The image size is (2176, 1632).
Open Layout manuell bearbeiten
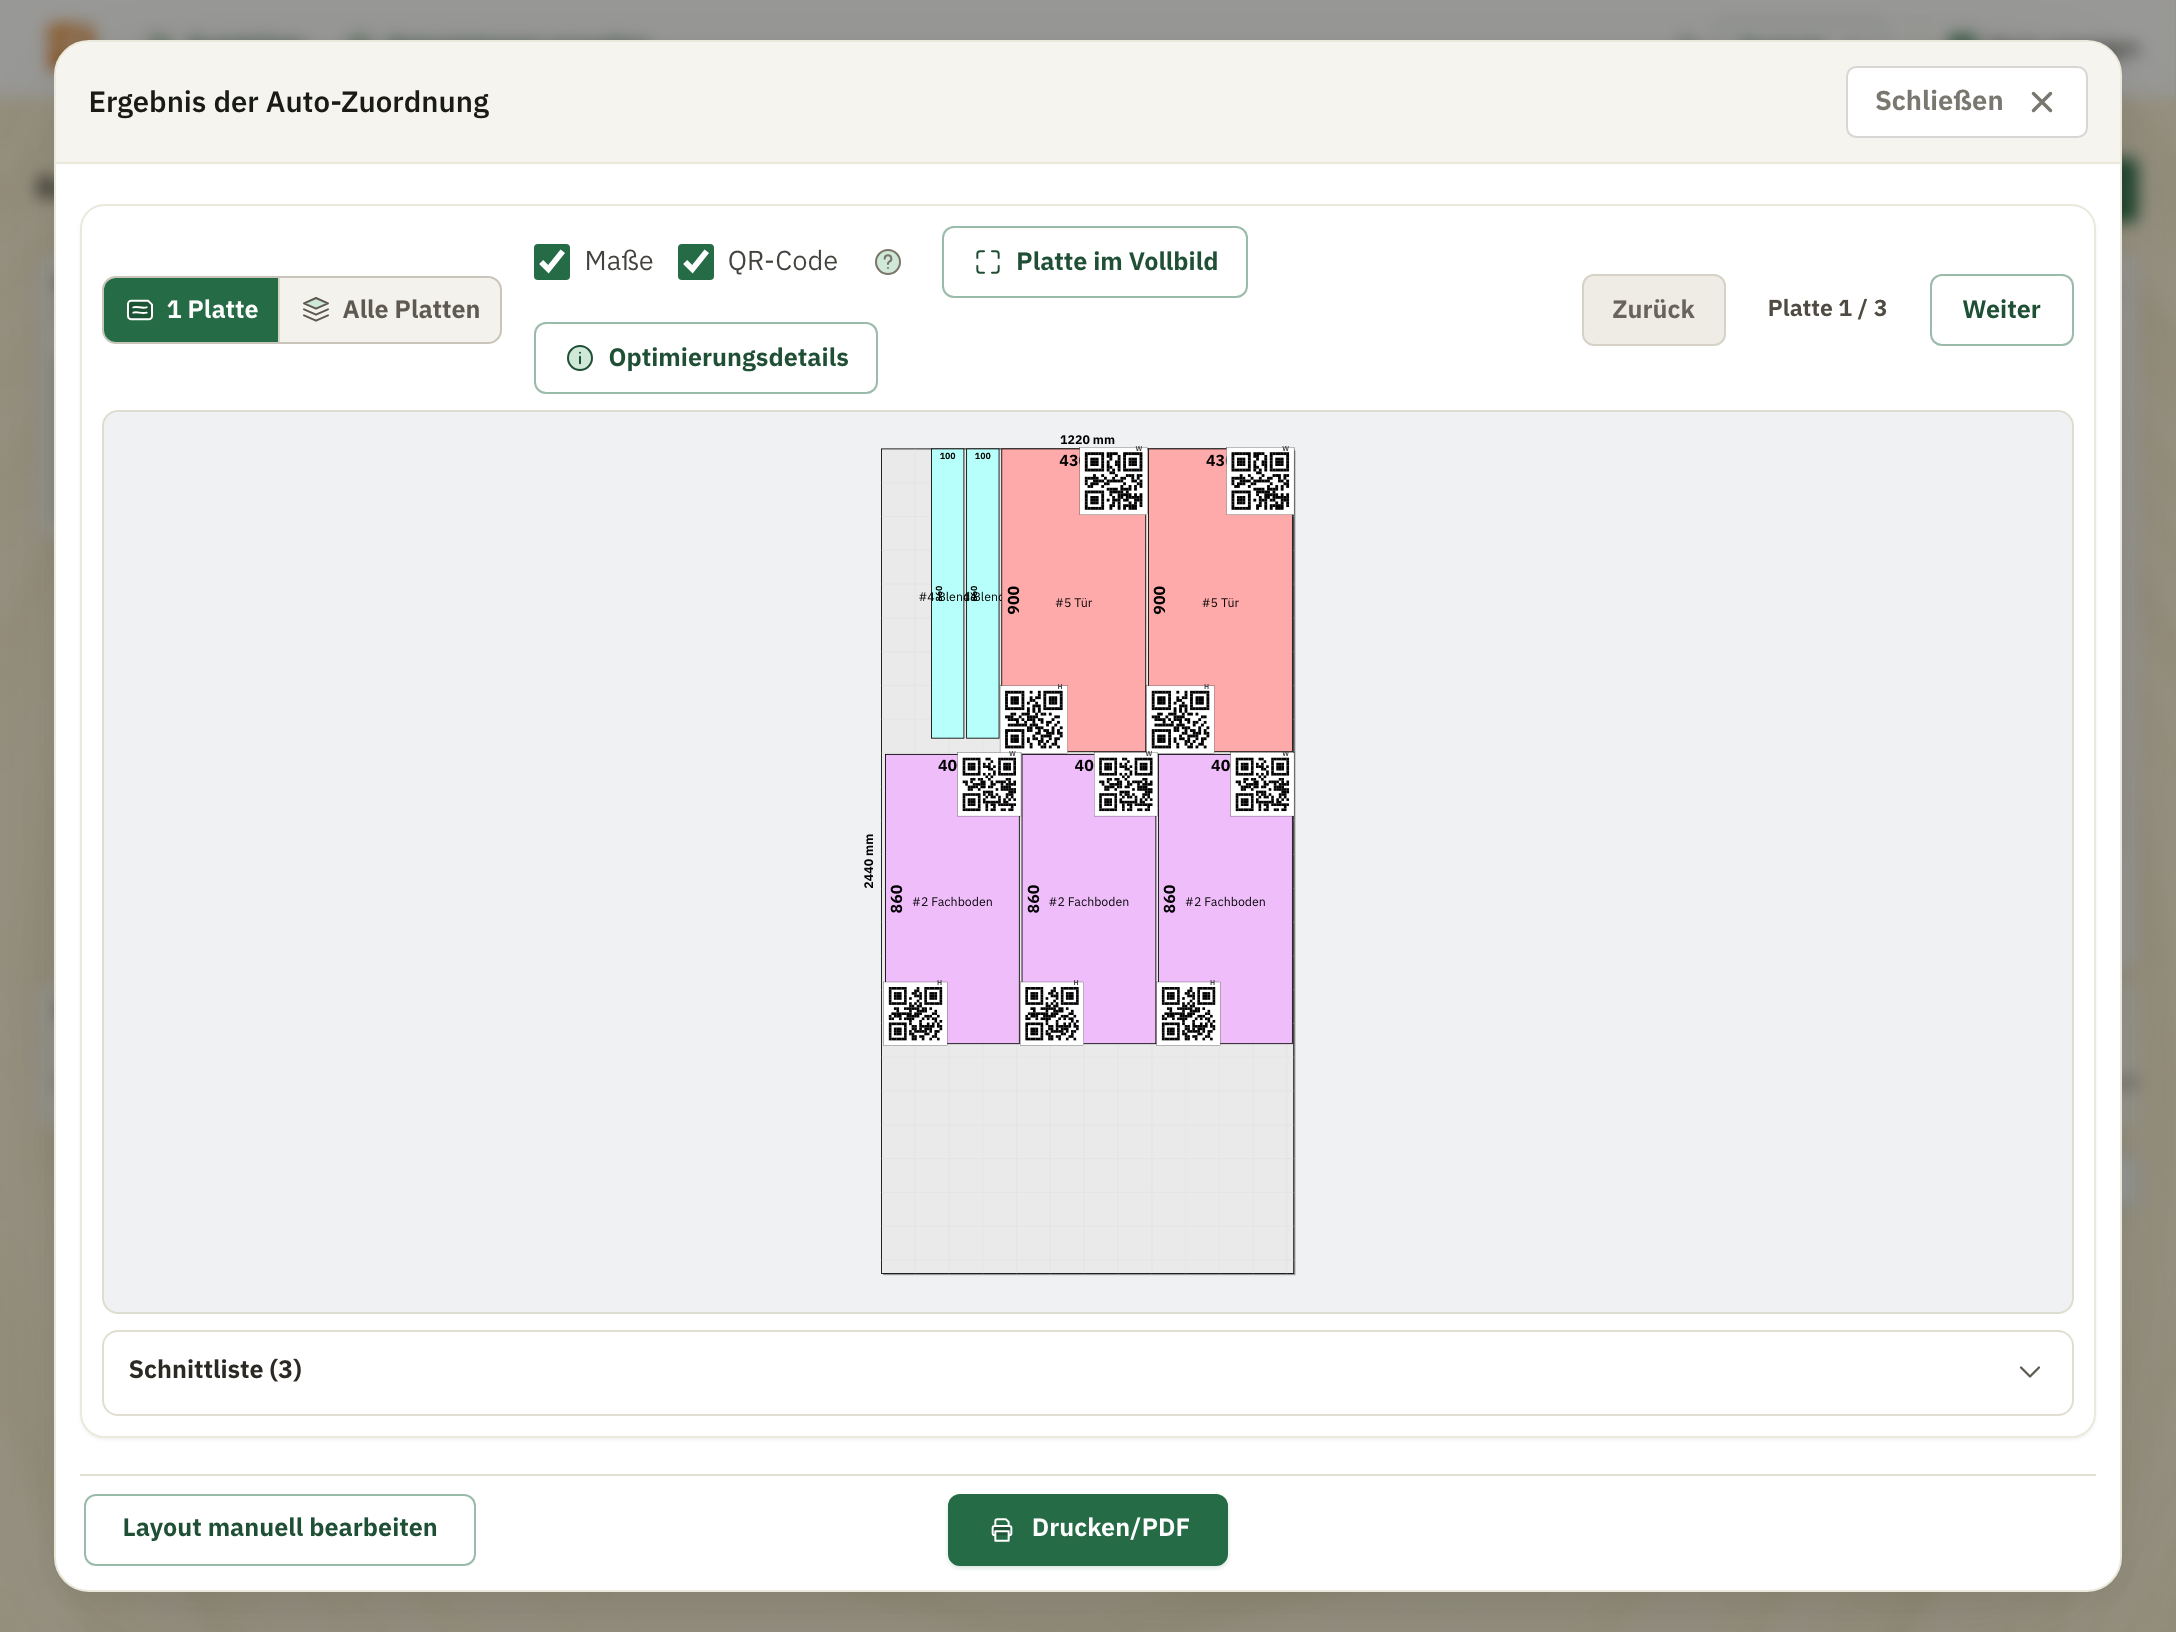tap(280, 1529)
